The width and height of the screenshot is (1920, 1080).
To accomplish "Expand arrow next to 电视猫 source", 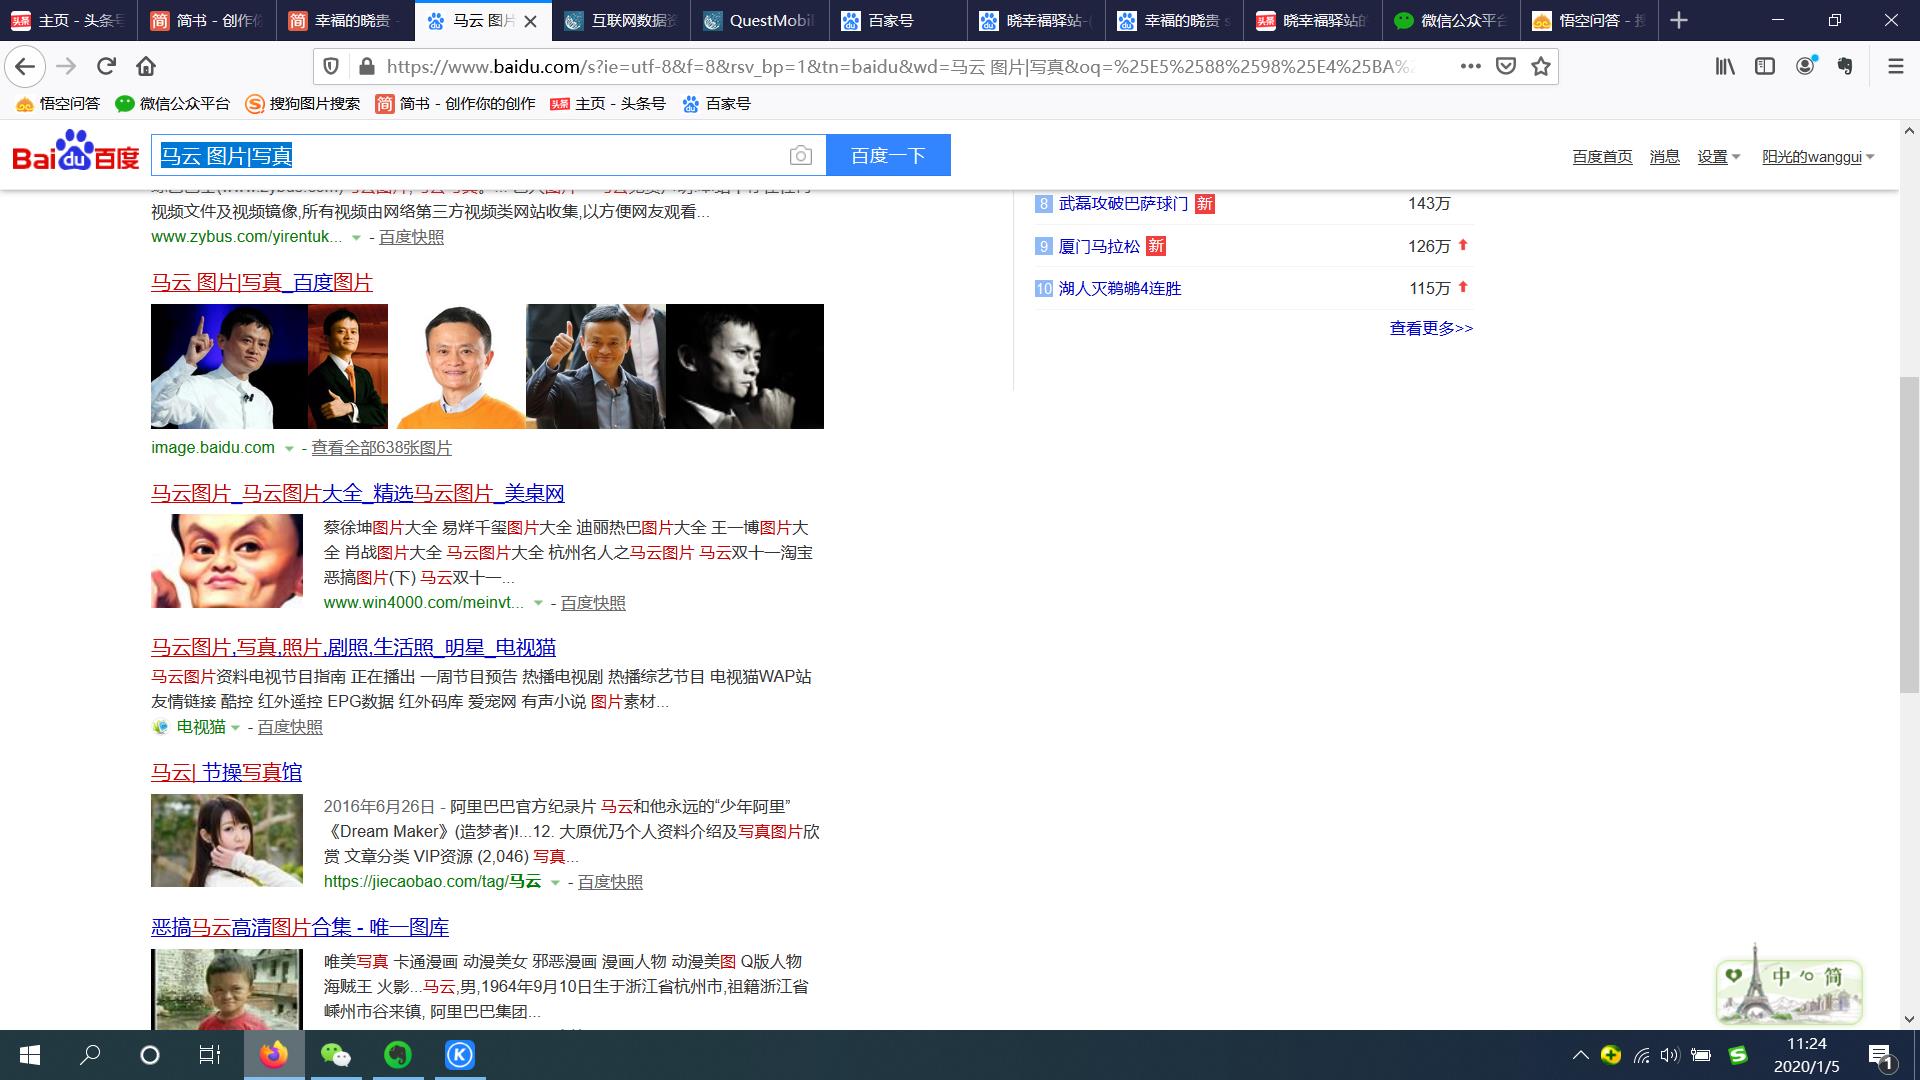I will [235, 728].
